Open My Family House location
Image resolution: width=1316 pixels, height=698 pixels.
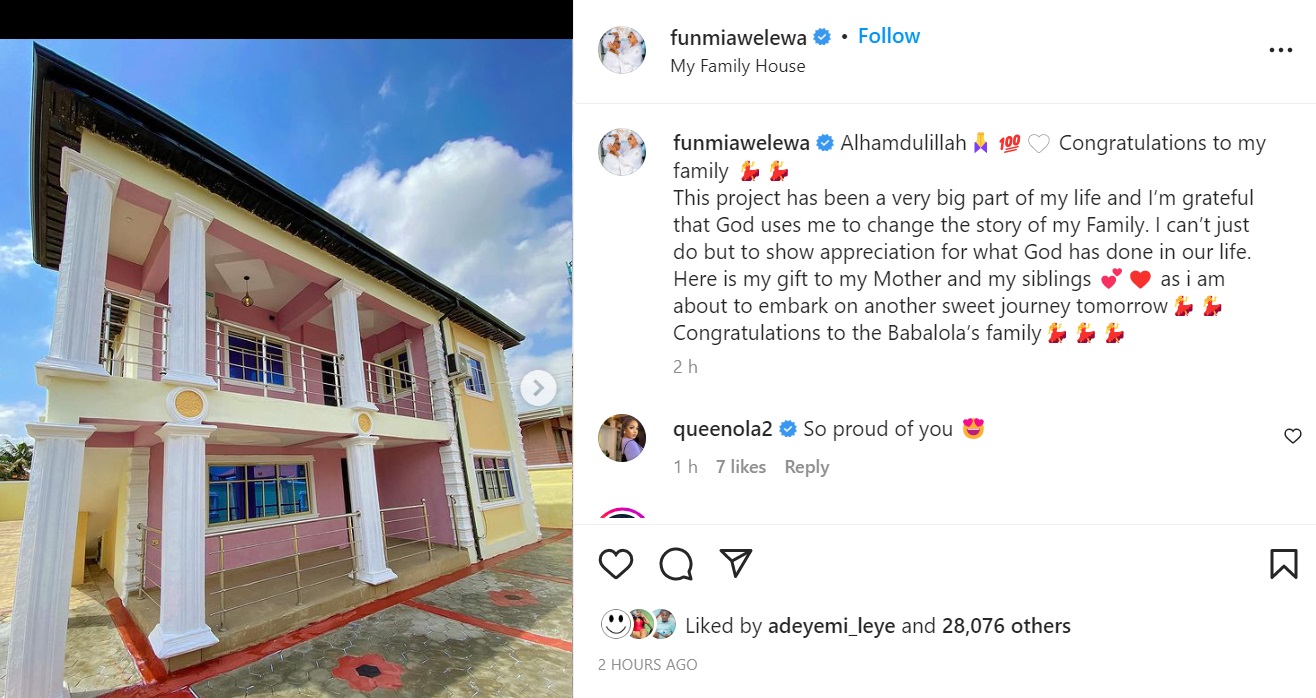tap(737, 66)
